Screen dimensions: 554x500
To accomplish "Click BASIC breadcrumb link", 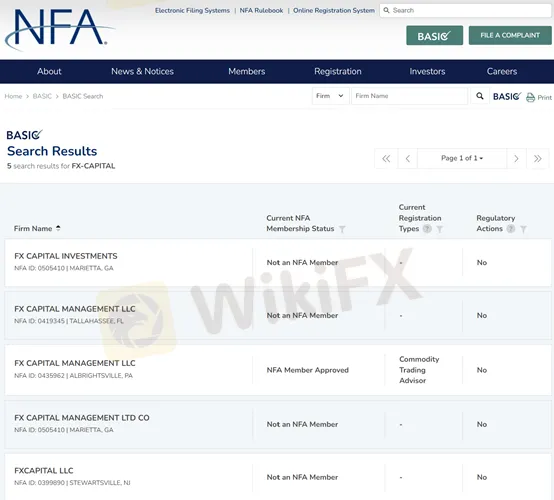I will click(x=42, y=96).
